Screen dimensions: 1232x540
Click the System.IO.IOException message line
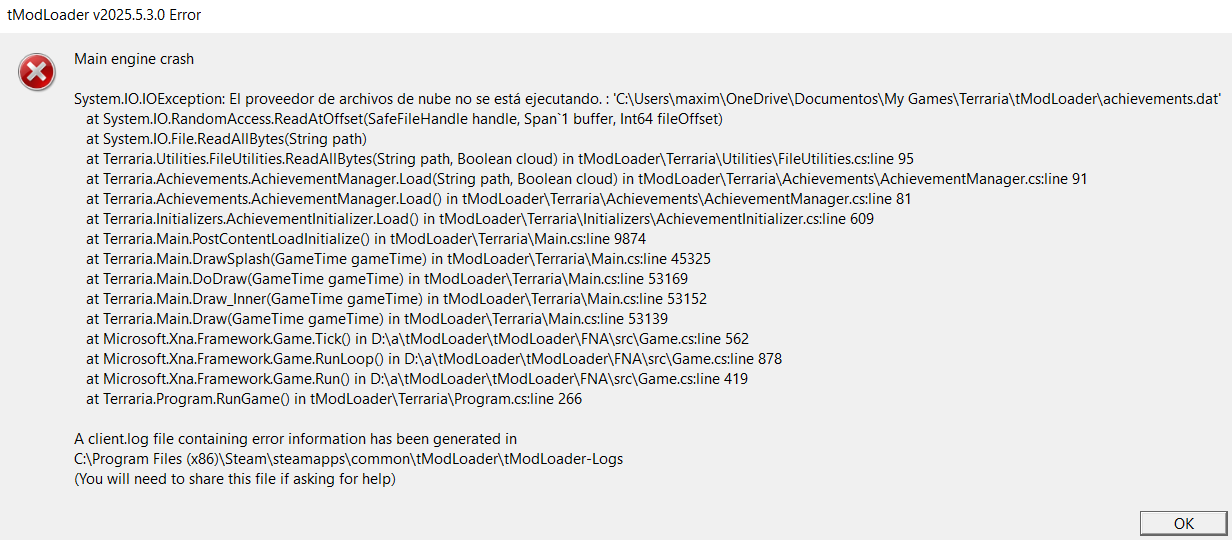pos(648,99)
